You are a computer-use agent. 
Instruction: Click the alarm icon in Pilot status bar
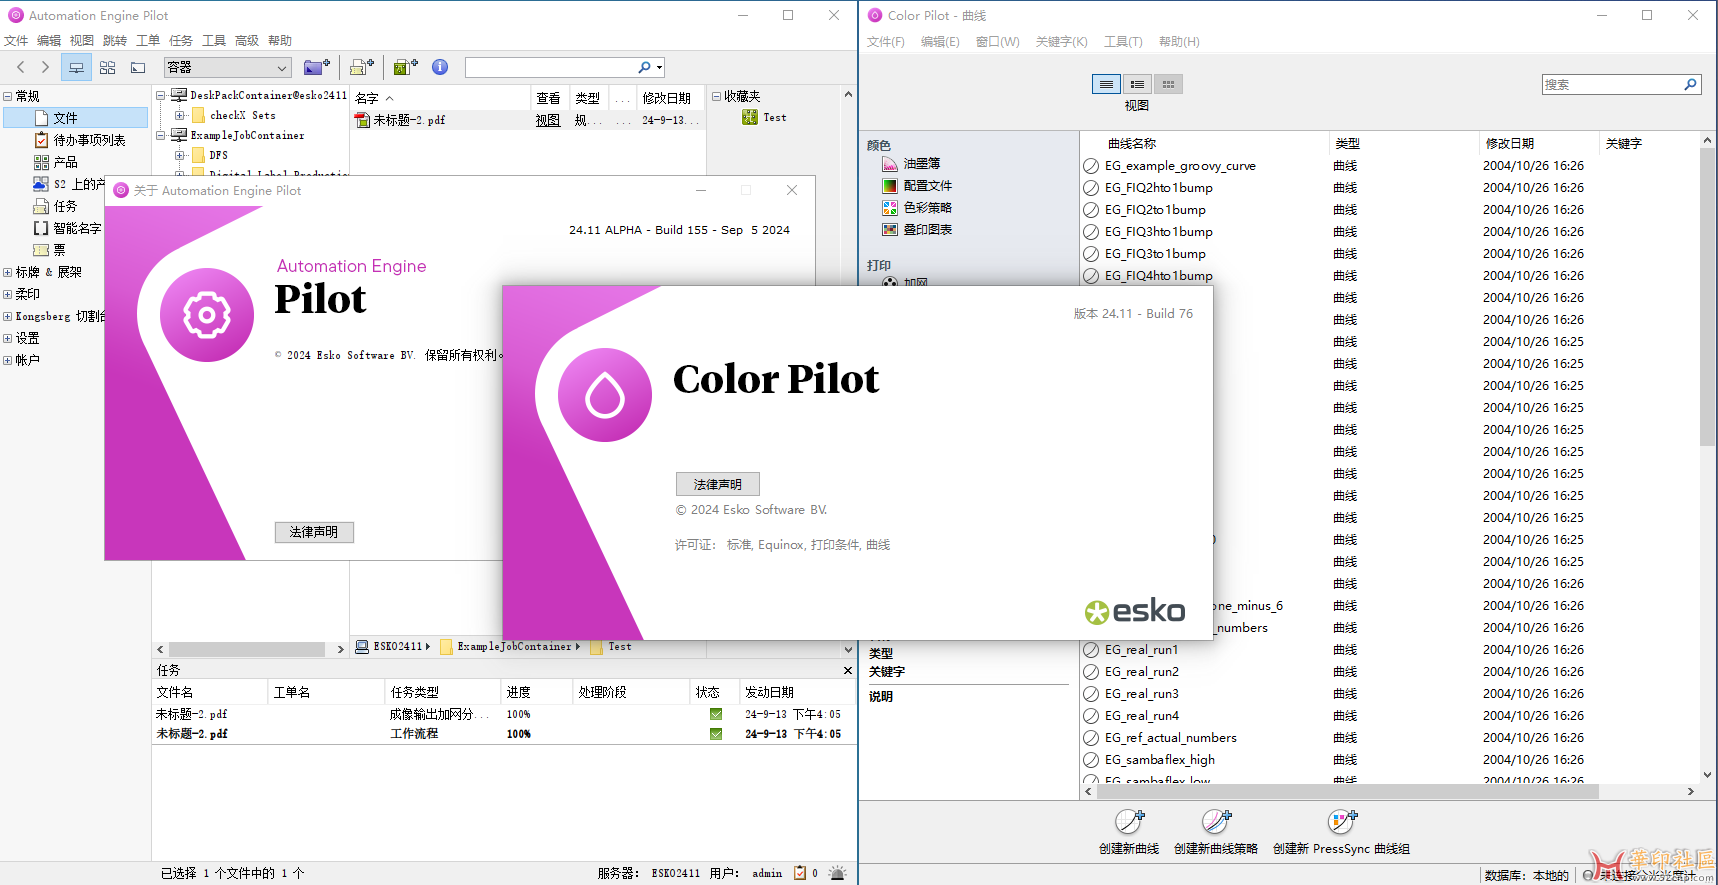(837, 873)
